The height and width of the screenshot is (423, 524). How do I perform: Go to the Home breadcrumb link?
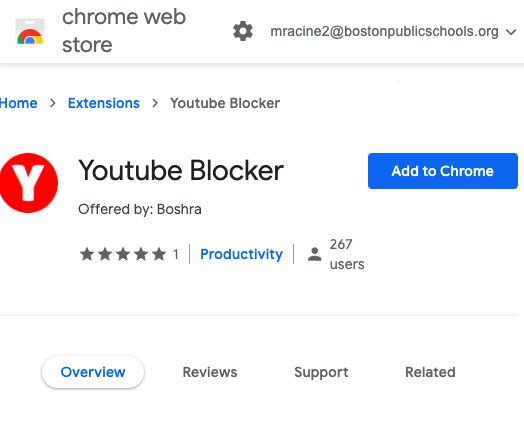pyautogui.click(x=18, y=103)
